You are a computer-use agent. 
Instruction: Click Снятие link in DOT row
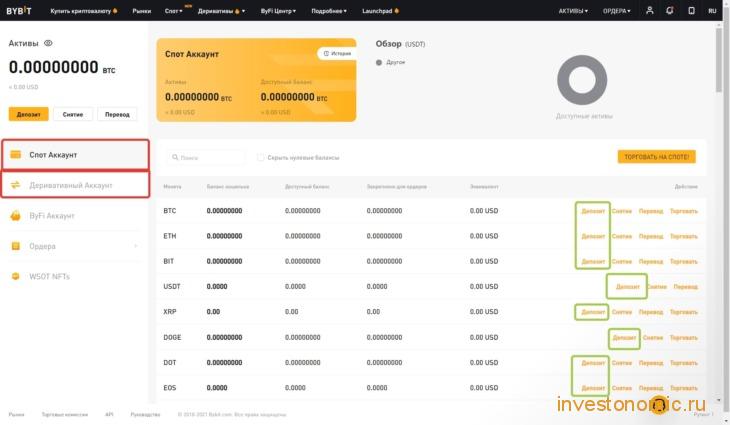tap(622, 363)
